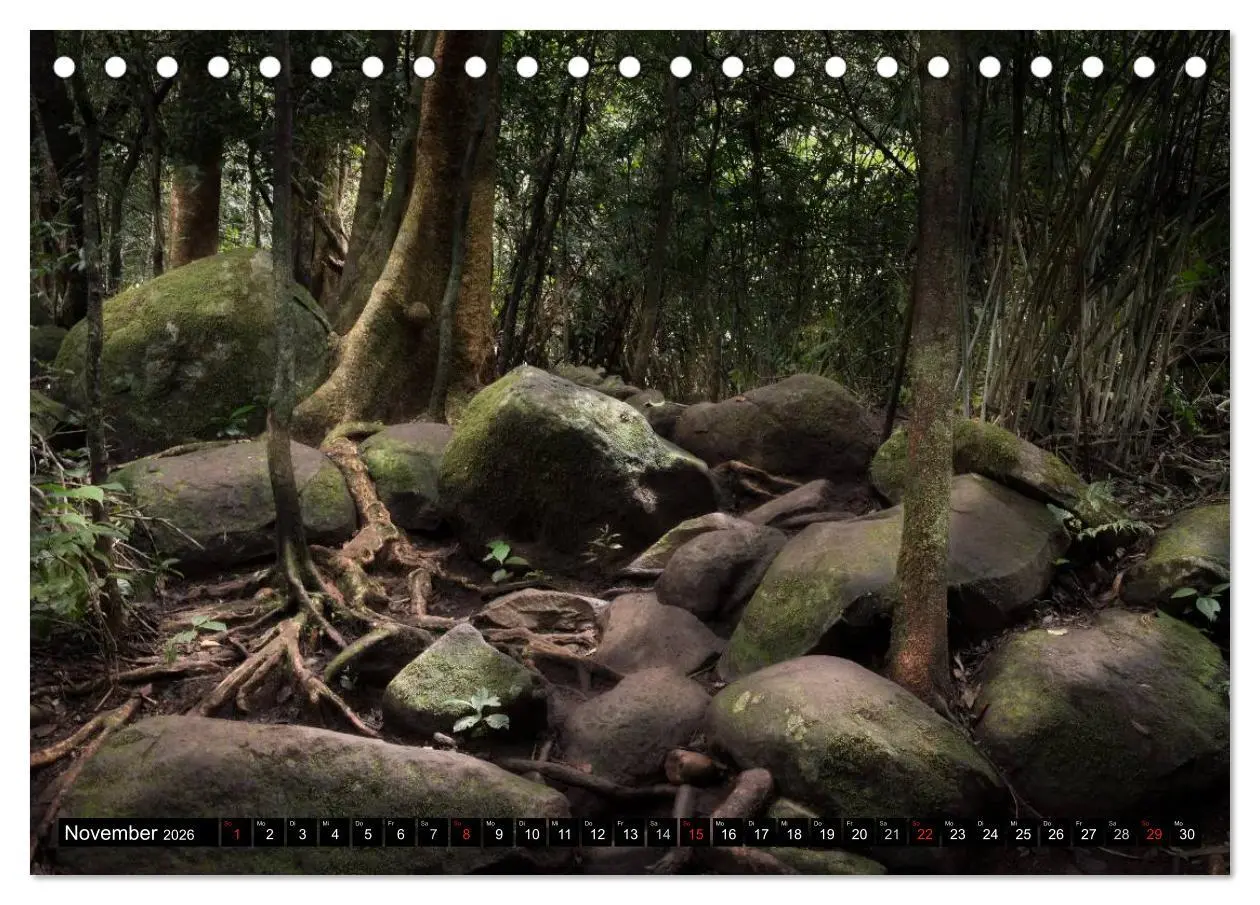Select day 21 in the date strip
The image size is (1260, 905).
(x=892, y=833)
